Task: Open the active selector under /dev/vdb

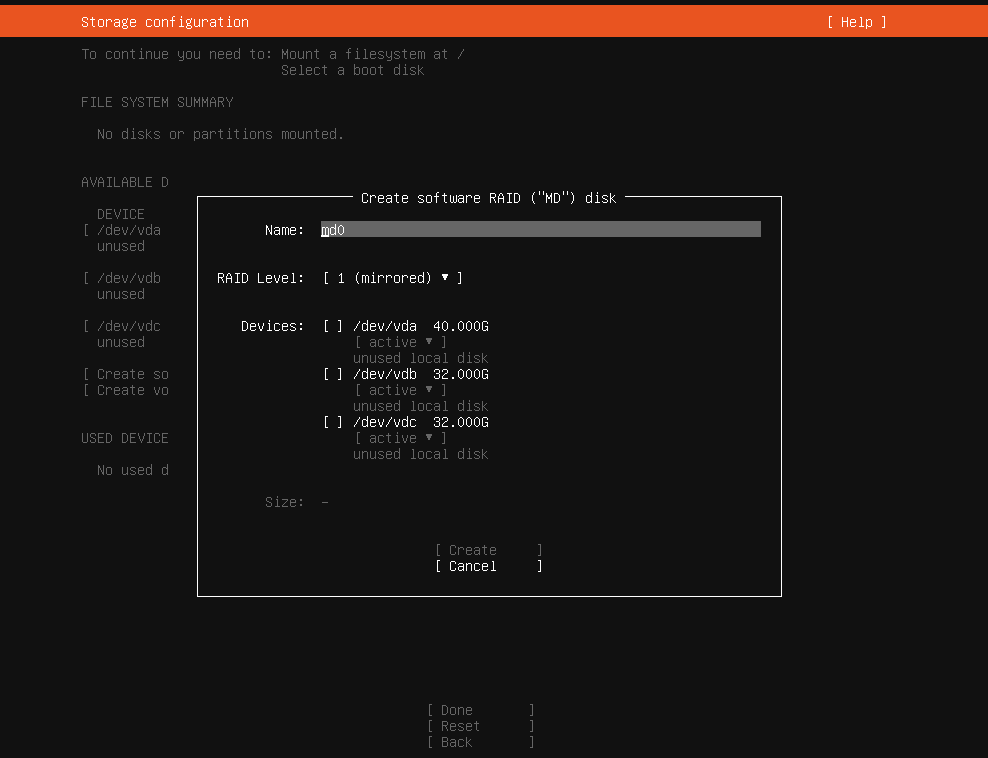Action: [400, 390]
